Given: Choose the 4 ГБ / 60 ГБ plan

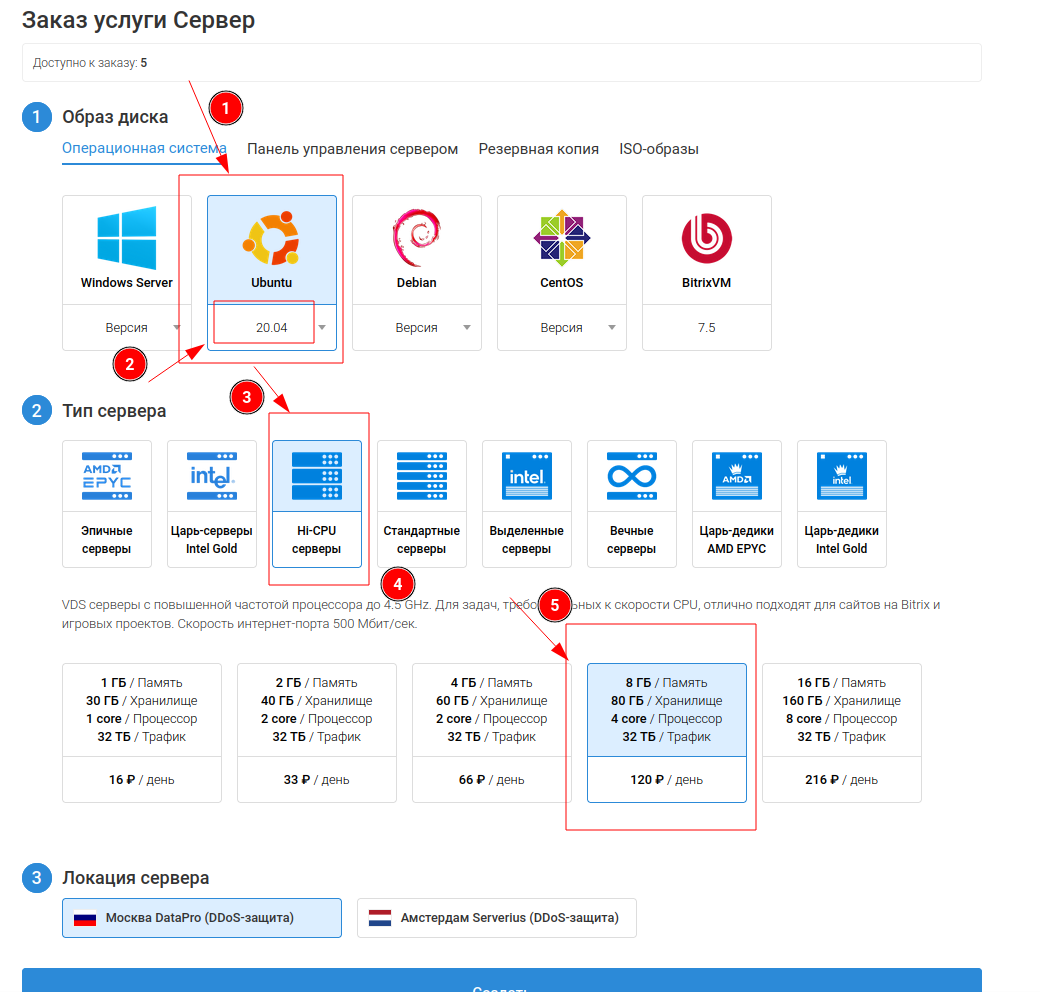Looking at the screenshot, I should tap(491, 733).
